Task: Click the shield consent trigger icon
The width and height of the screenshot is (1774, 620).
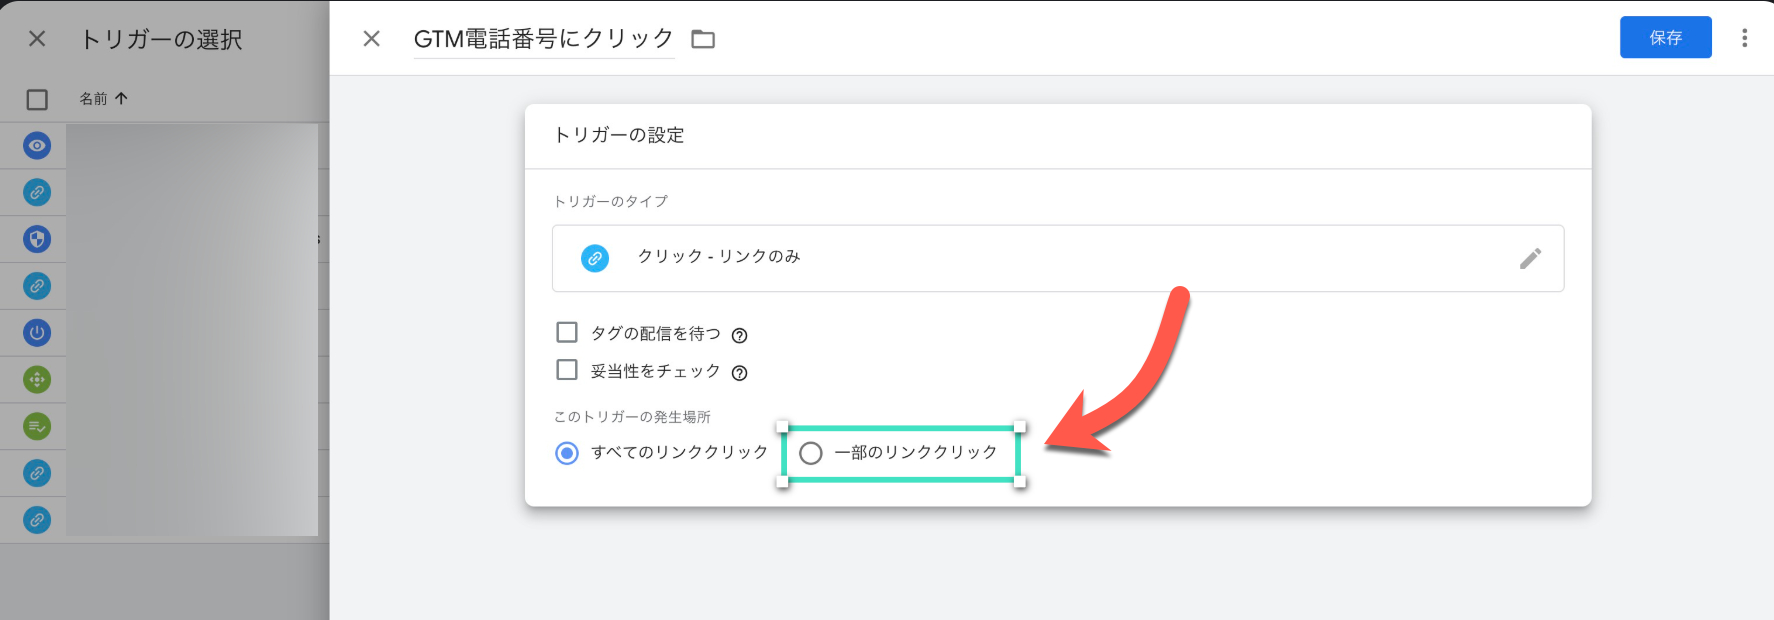Action: tap(37, 239)
